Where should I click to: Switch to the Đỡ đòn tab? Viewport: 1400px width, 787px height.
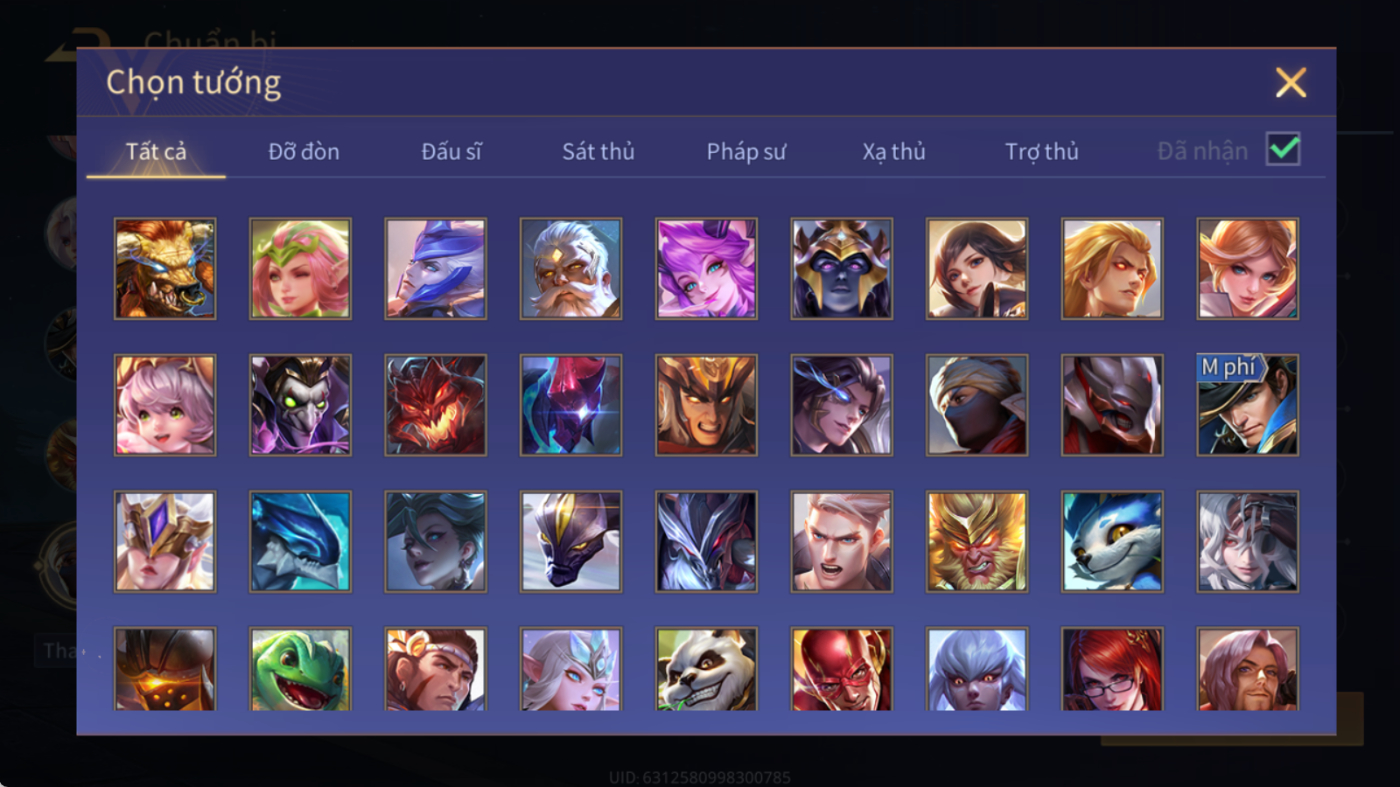tap(304, 152)
